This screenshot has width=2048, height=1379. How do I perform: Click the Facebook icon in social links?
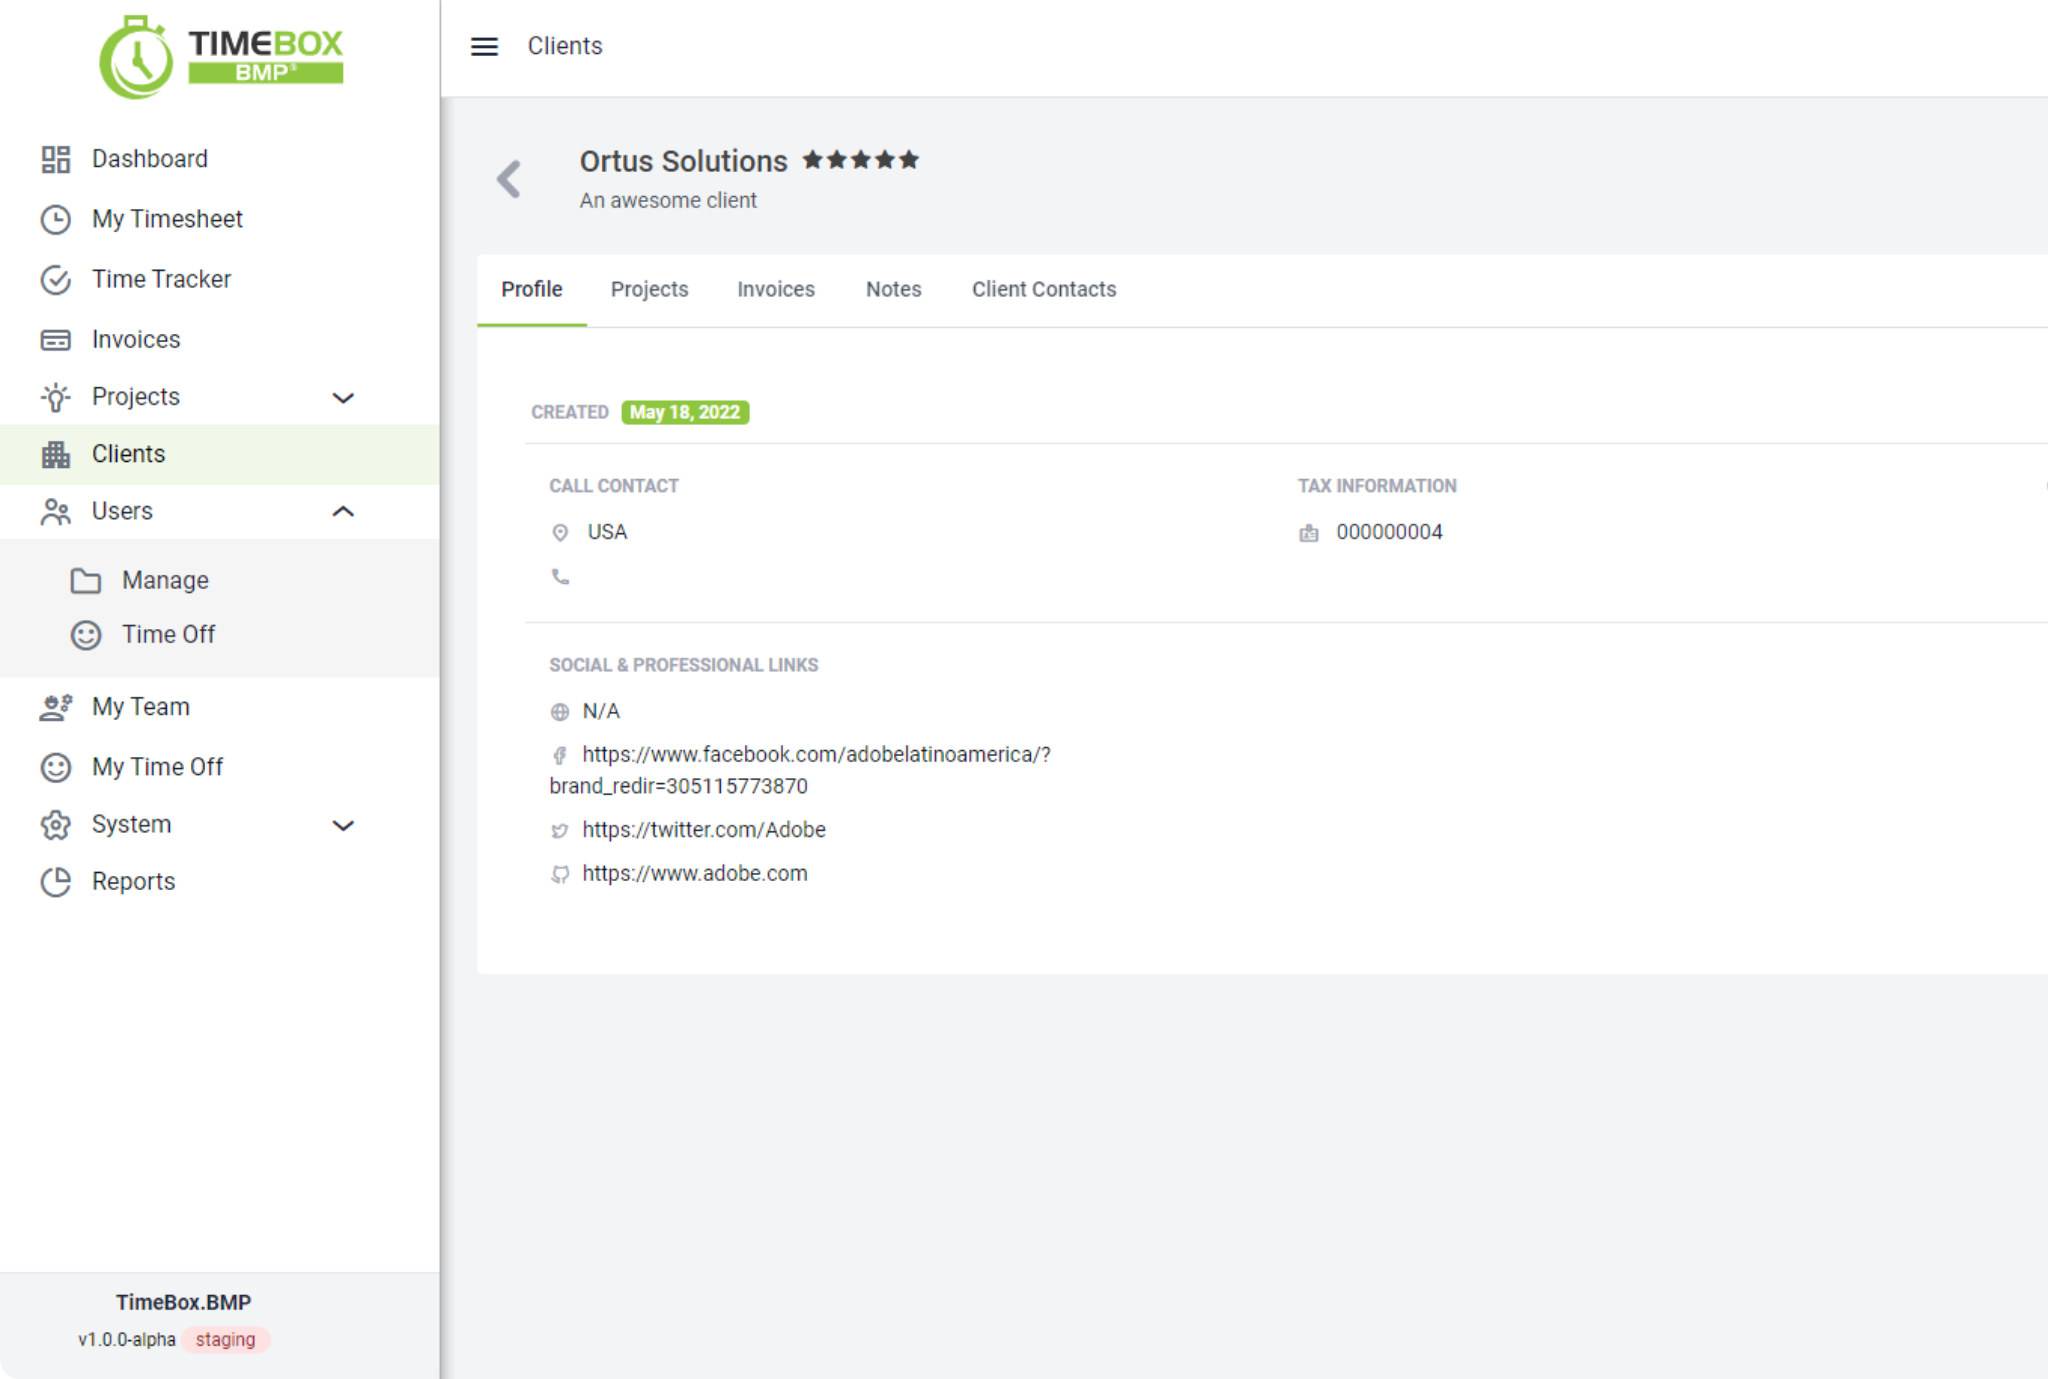[560, 755]
